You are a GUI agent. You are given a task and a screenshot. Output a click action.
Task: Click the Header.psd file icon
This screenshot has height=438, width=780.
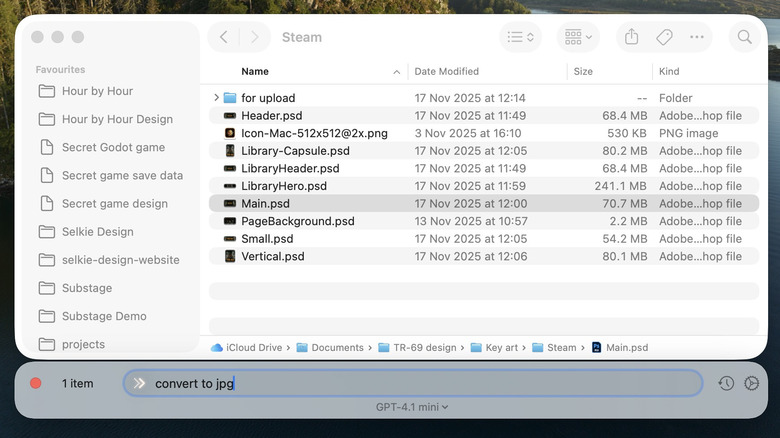[x=230, y=115]
